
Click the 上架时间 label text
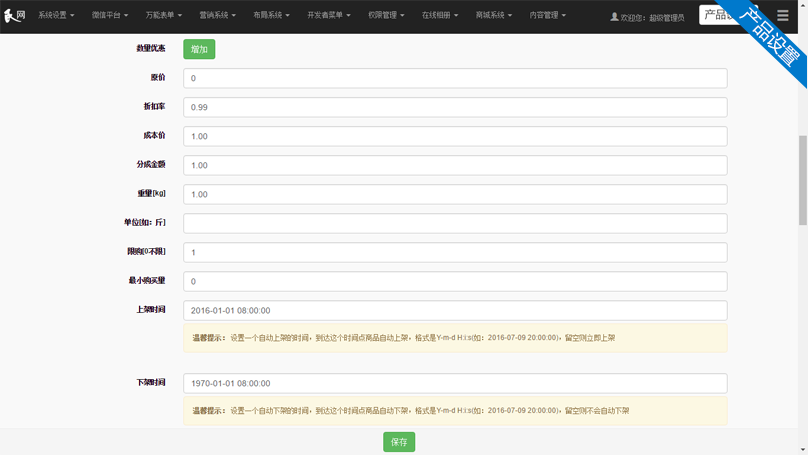point(150,310)
